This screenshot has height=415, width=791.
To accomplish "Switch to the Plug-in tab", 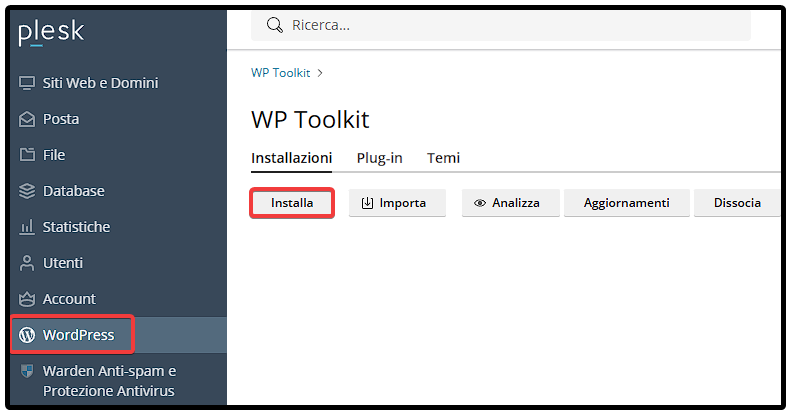I will [x=379, y=158].
